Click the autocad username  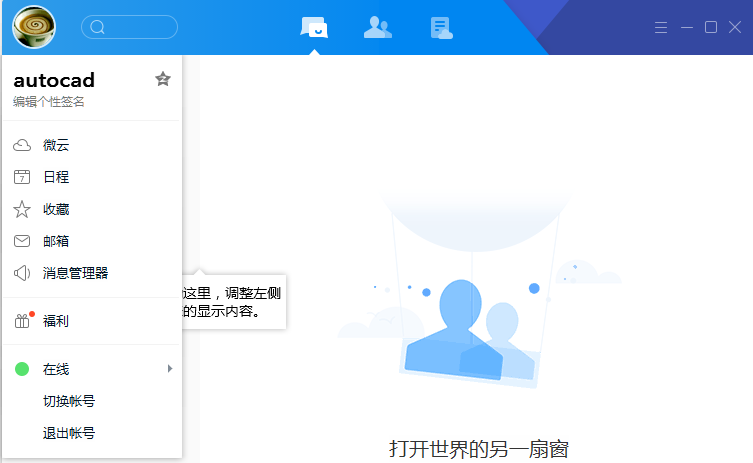click(54, 80)
